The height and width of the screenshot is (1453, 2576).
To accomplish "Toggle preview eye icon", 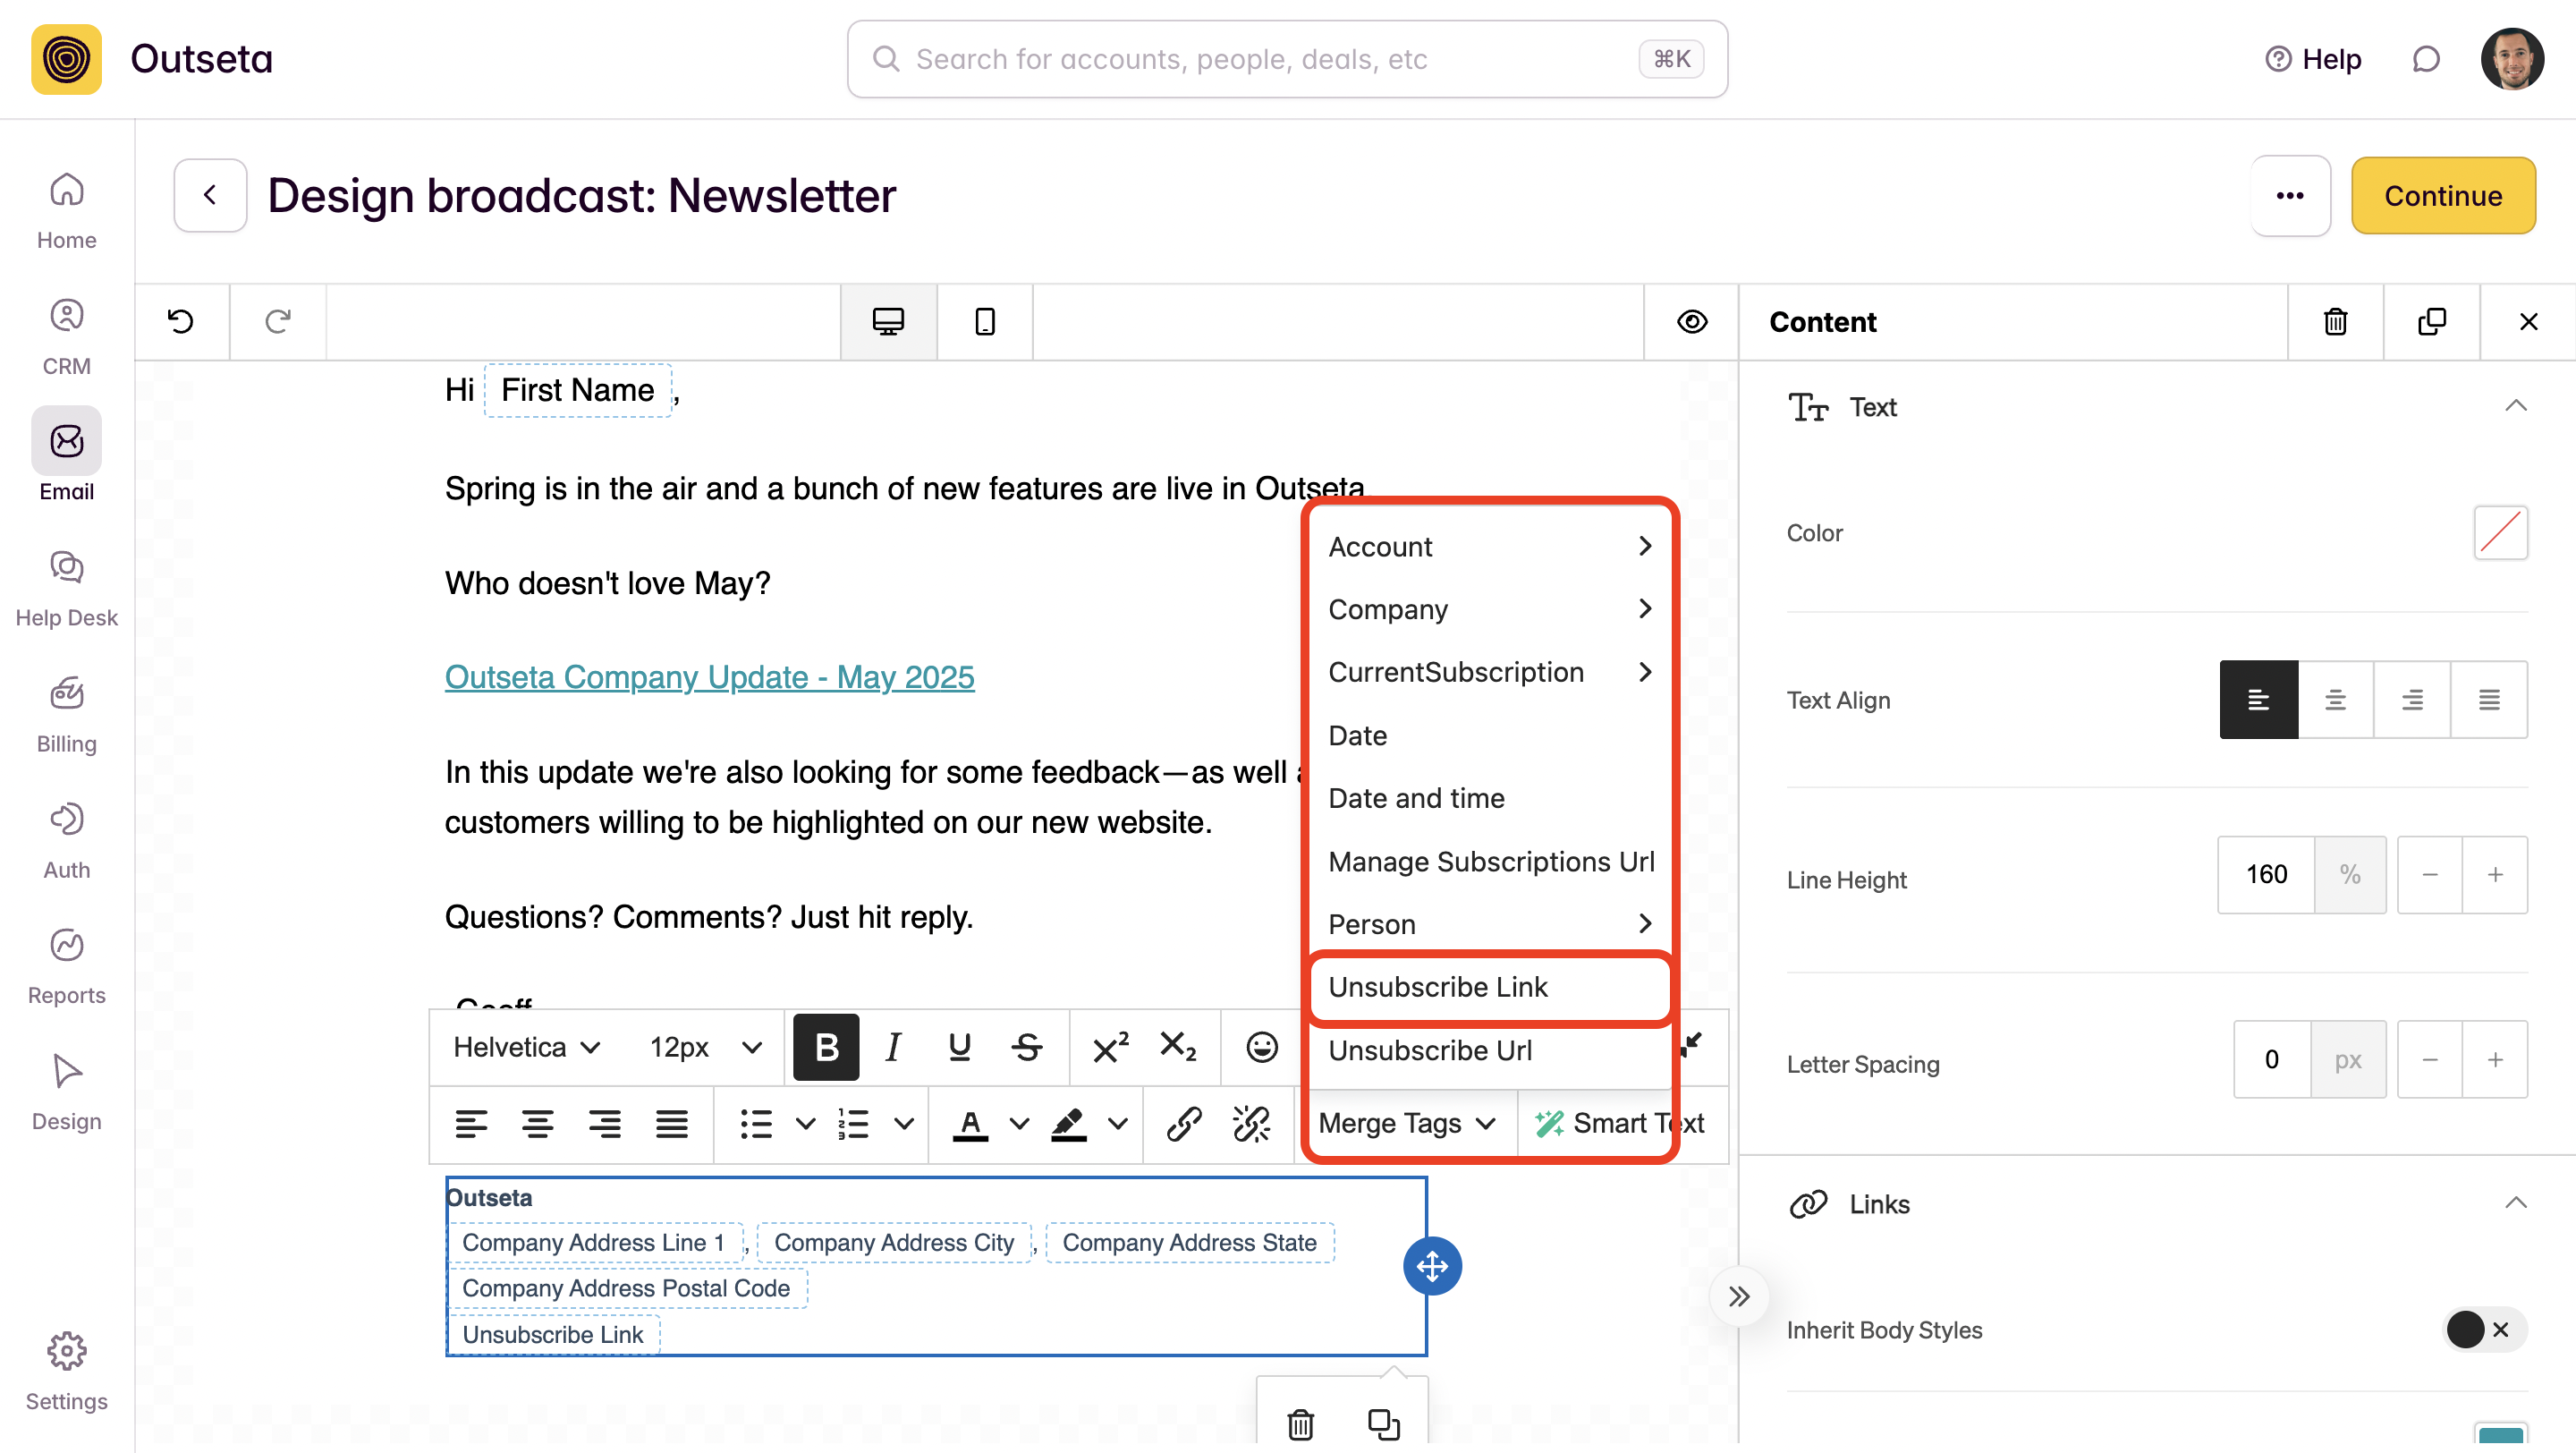I will click(1691, 321).
